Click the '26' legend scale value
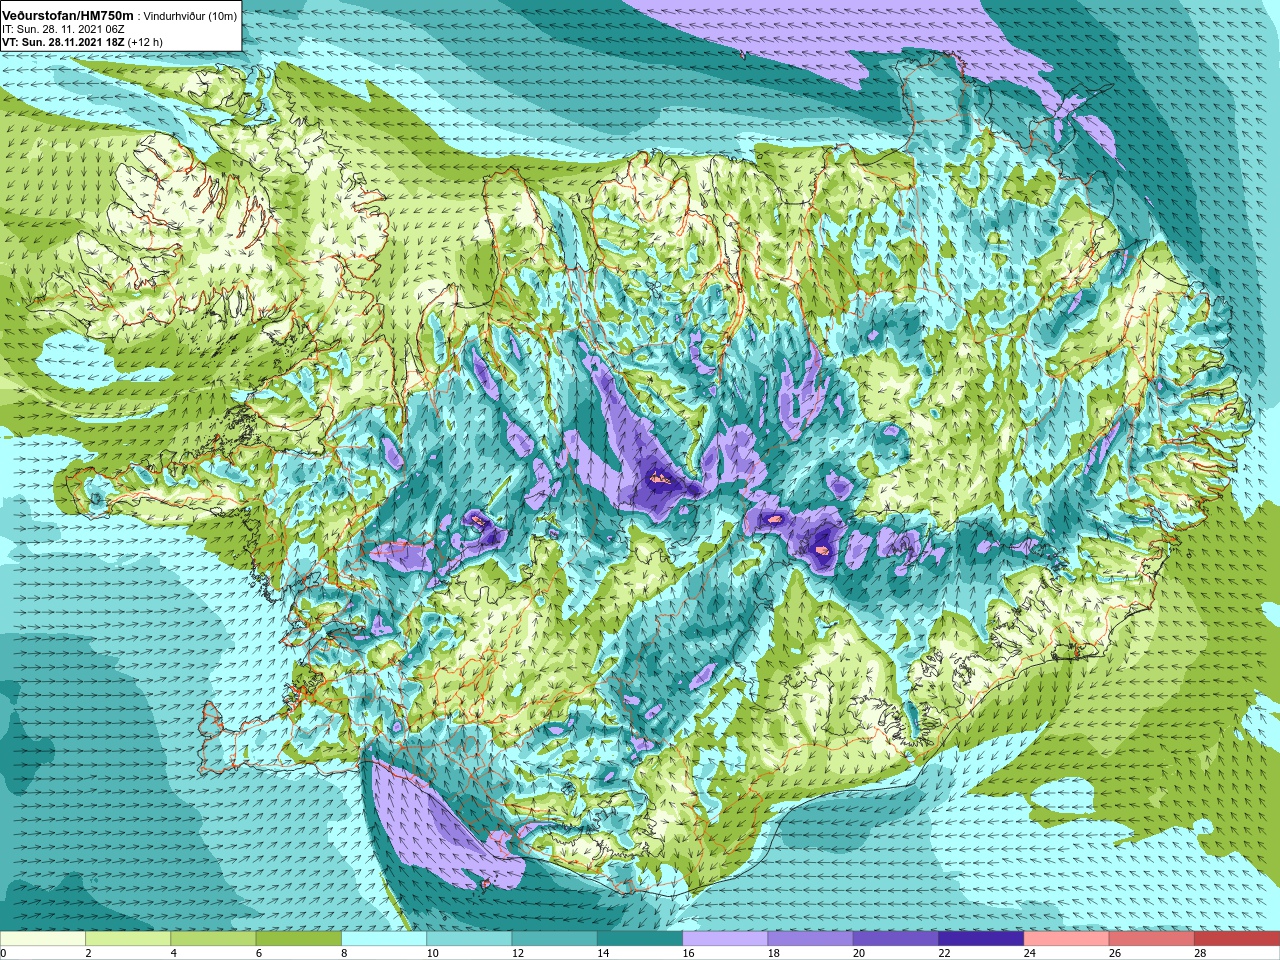This screenshot has height=960, width=1280. coord(1115,953)
